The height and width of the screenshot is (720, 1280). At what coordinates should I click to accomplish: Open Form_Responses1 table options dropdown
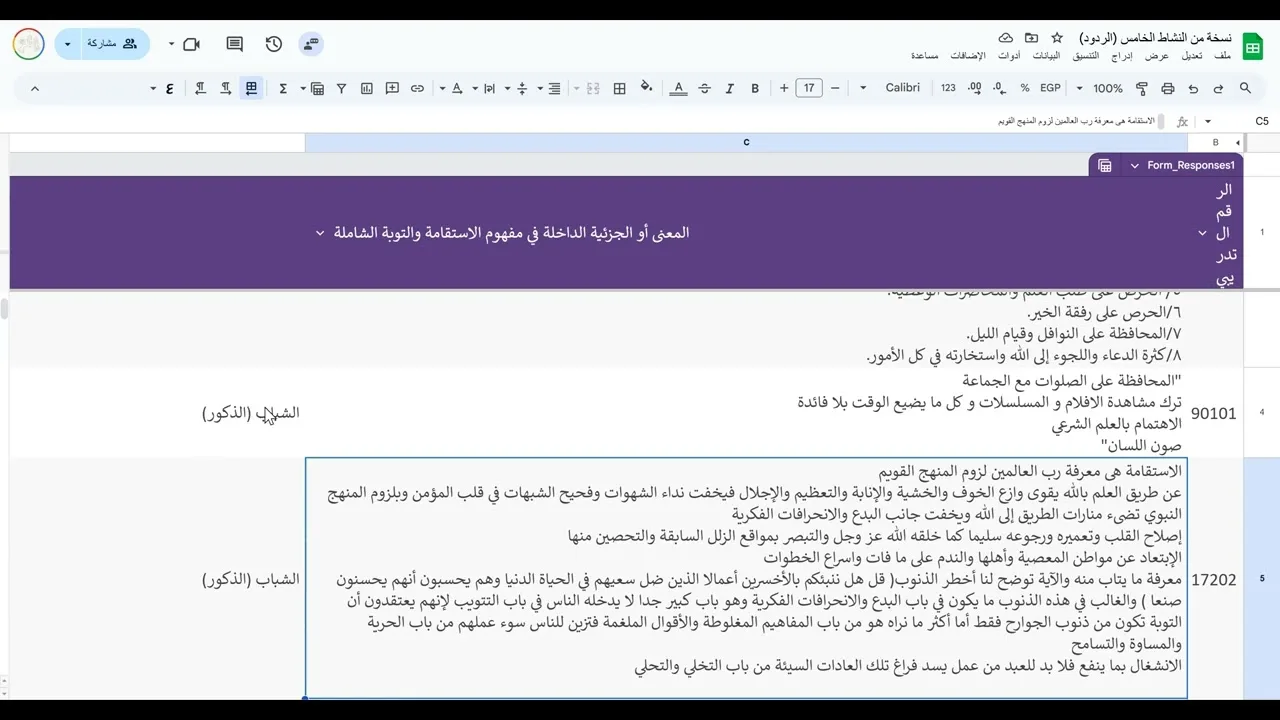coord(1134,166)
